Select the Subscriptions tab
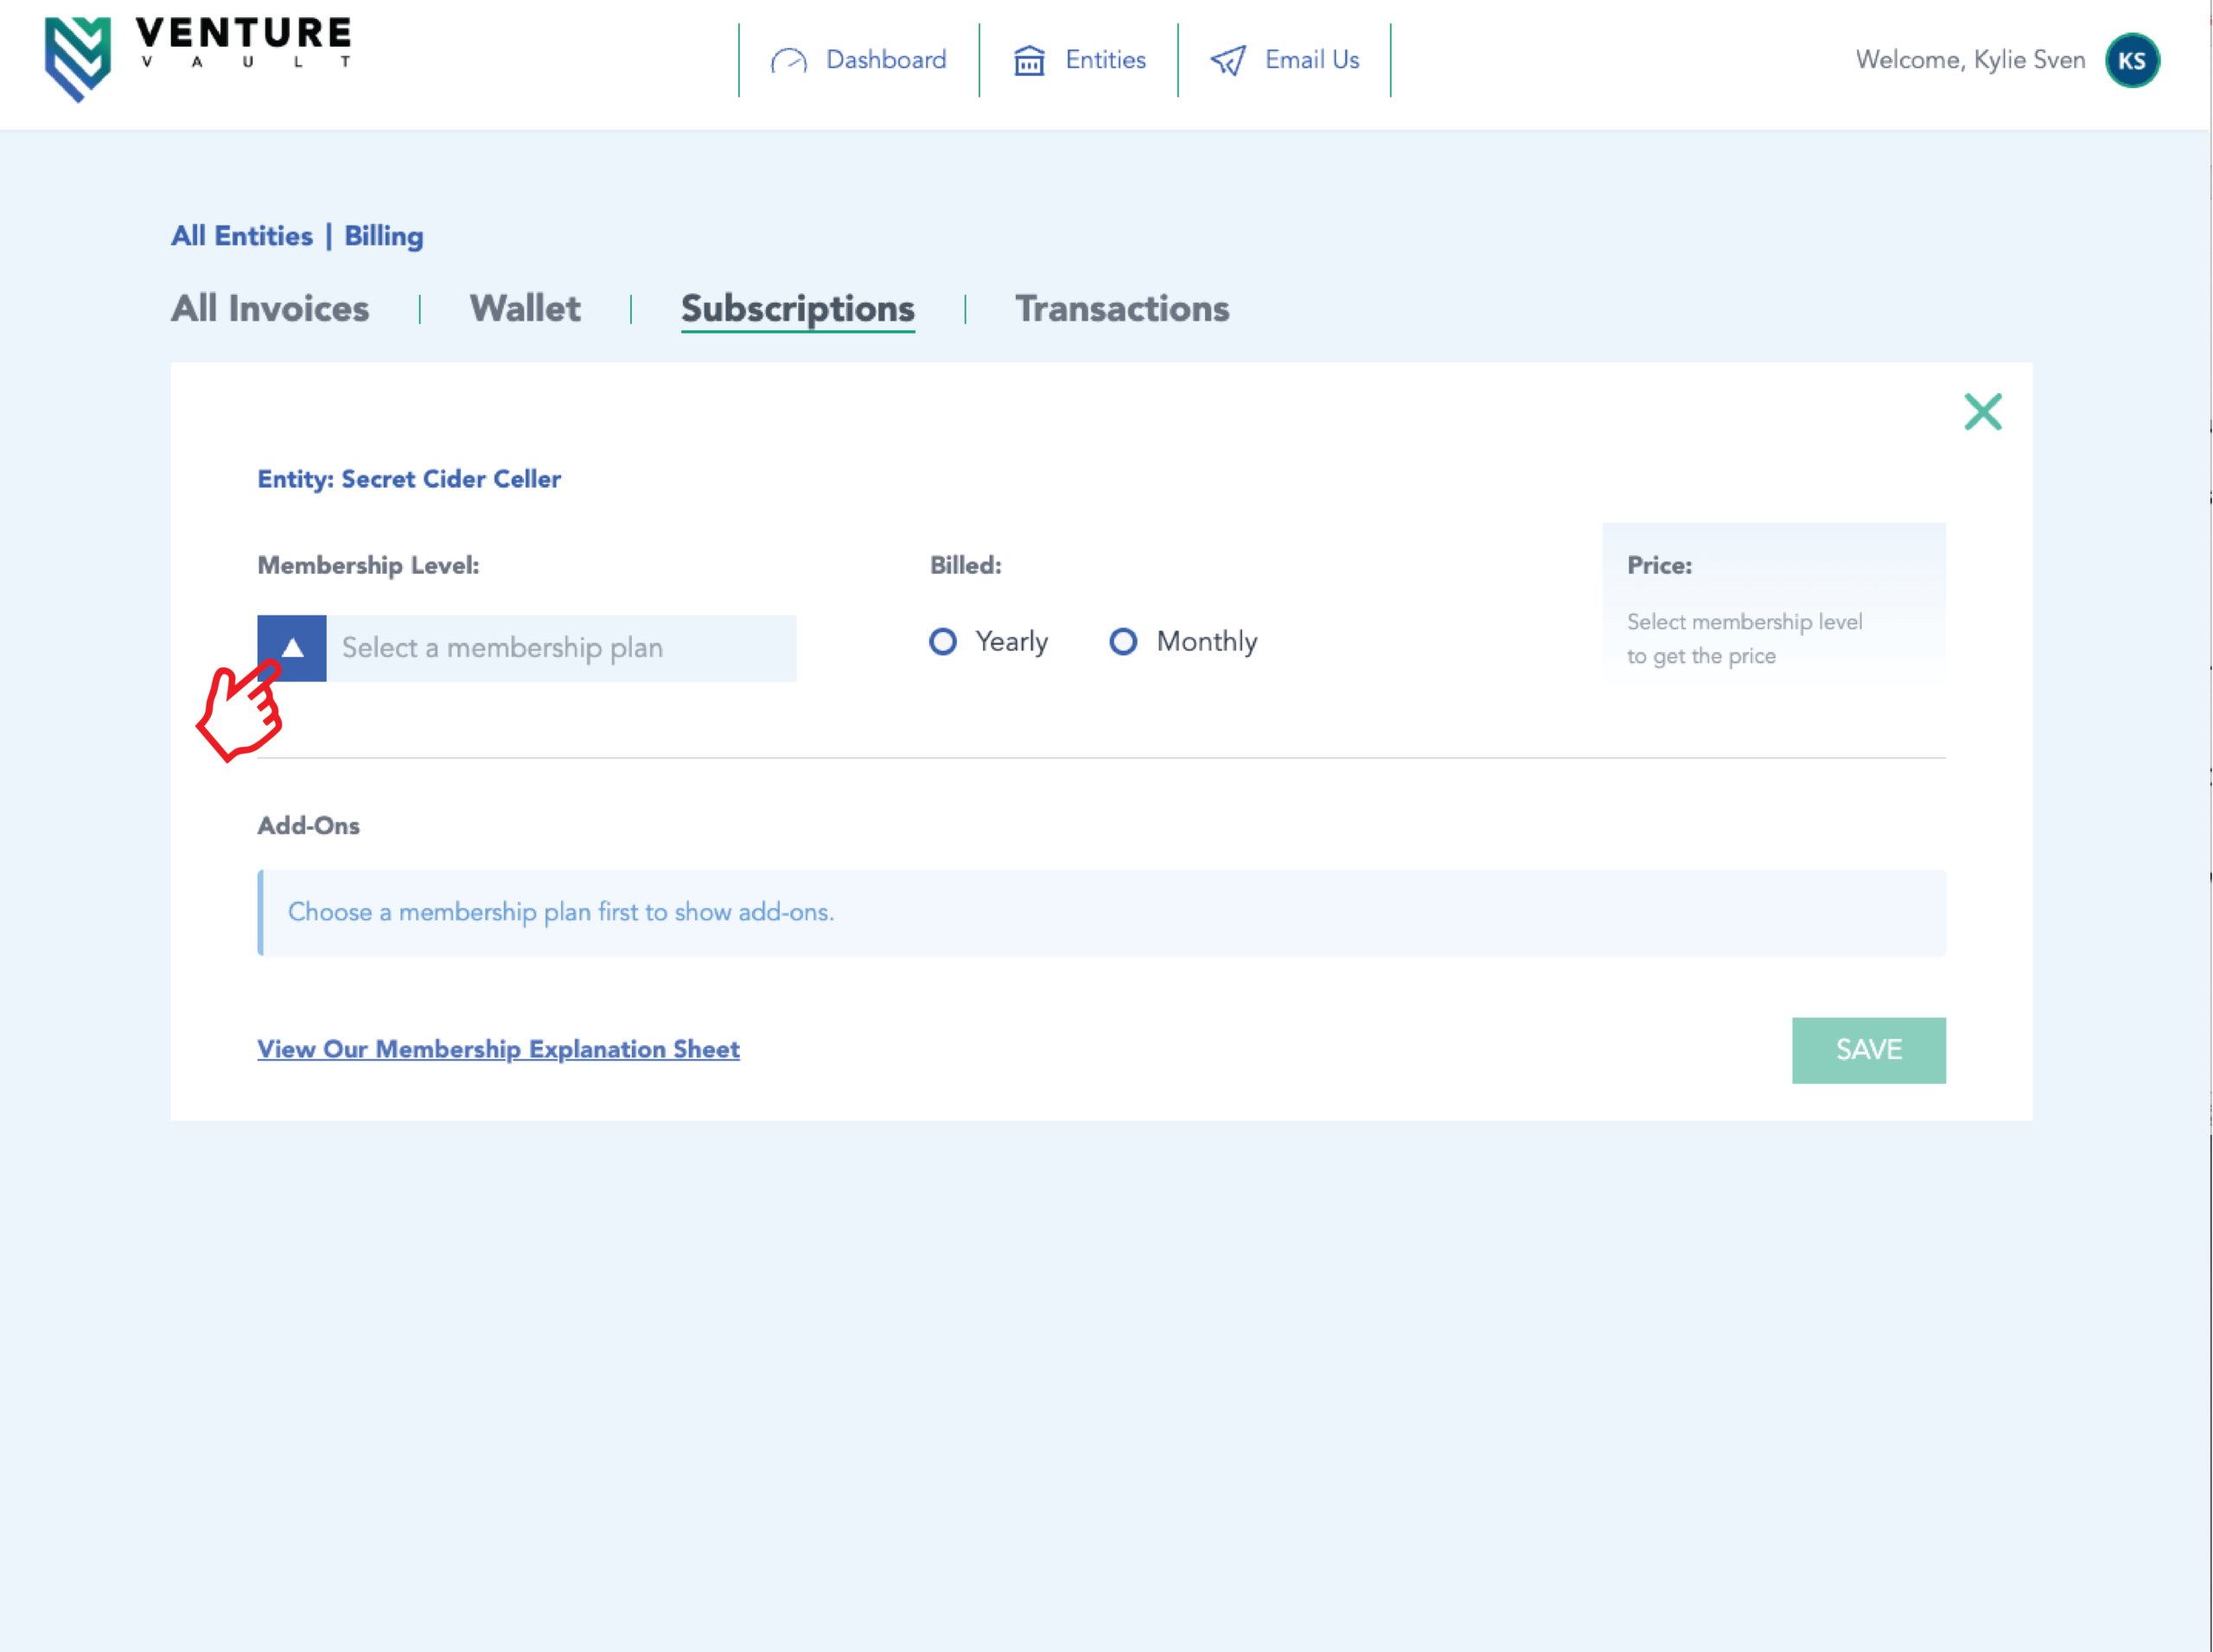Viewport: 2213px width, 1652px height. [797, 309]
